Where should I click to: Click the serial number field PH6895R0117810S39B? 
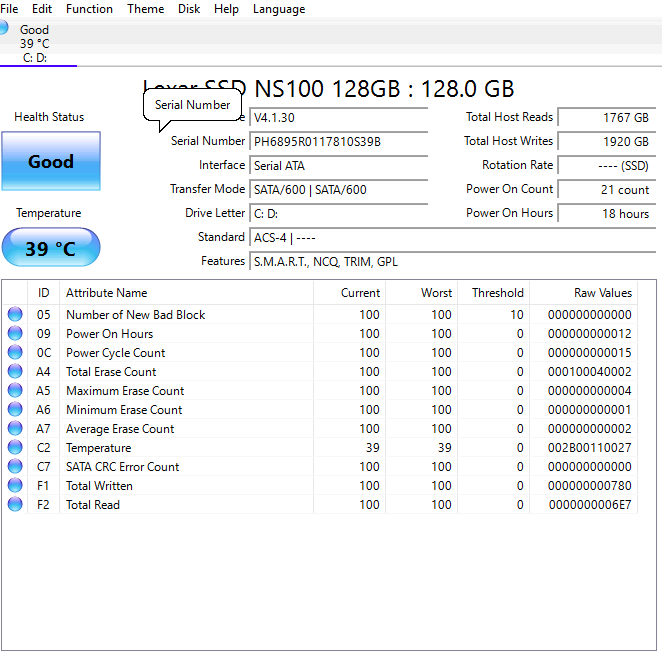(339, 141)
